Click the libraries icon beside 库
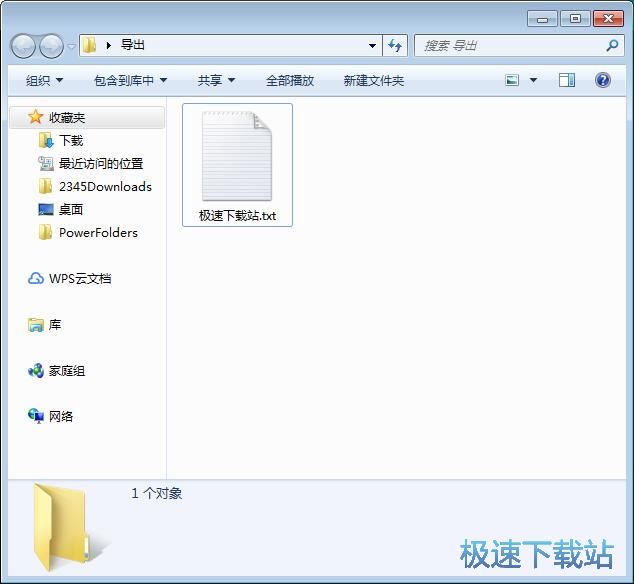The height and width of the screenshot is (584, 634). 36,324
